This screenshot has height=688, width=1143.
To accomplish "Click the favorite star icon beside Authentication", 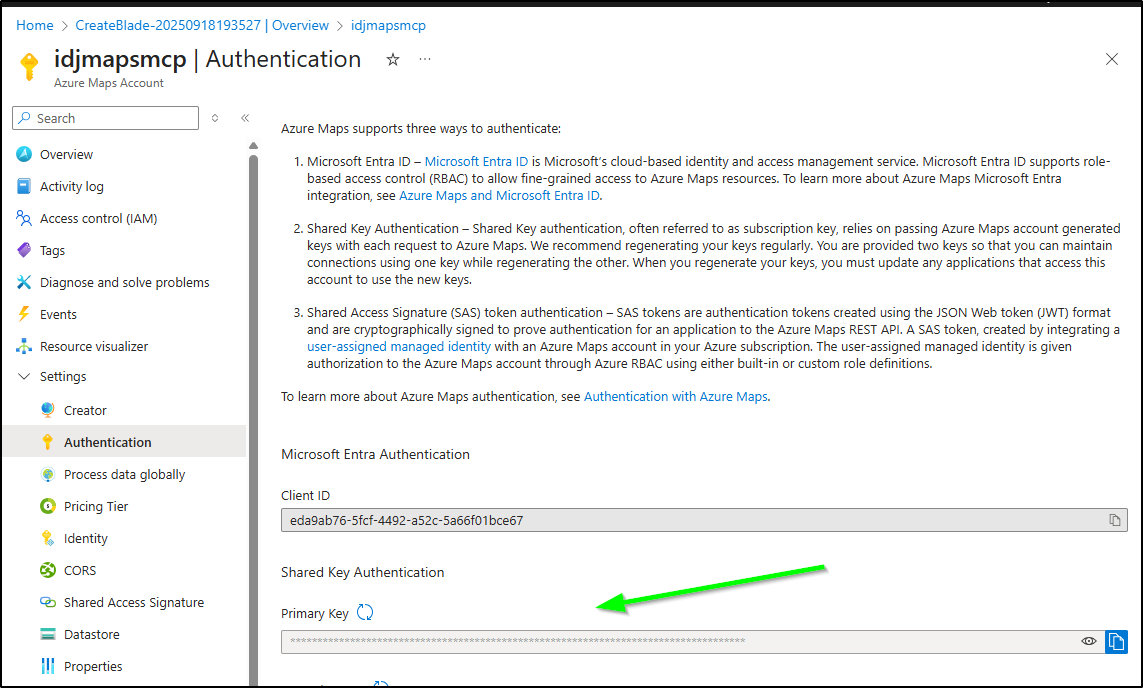I will 393,60.
